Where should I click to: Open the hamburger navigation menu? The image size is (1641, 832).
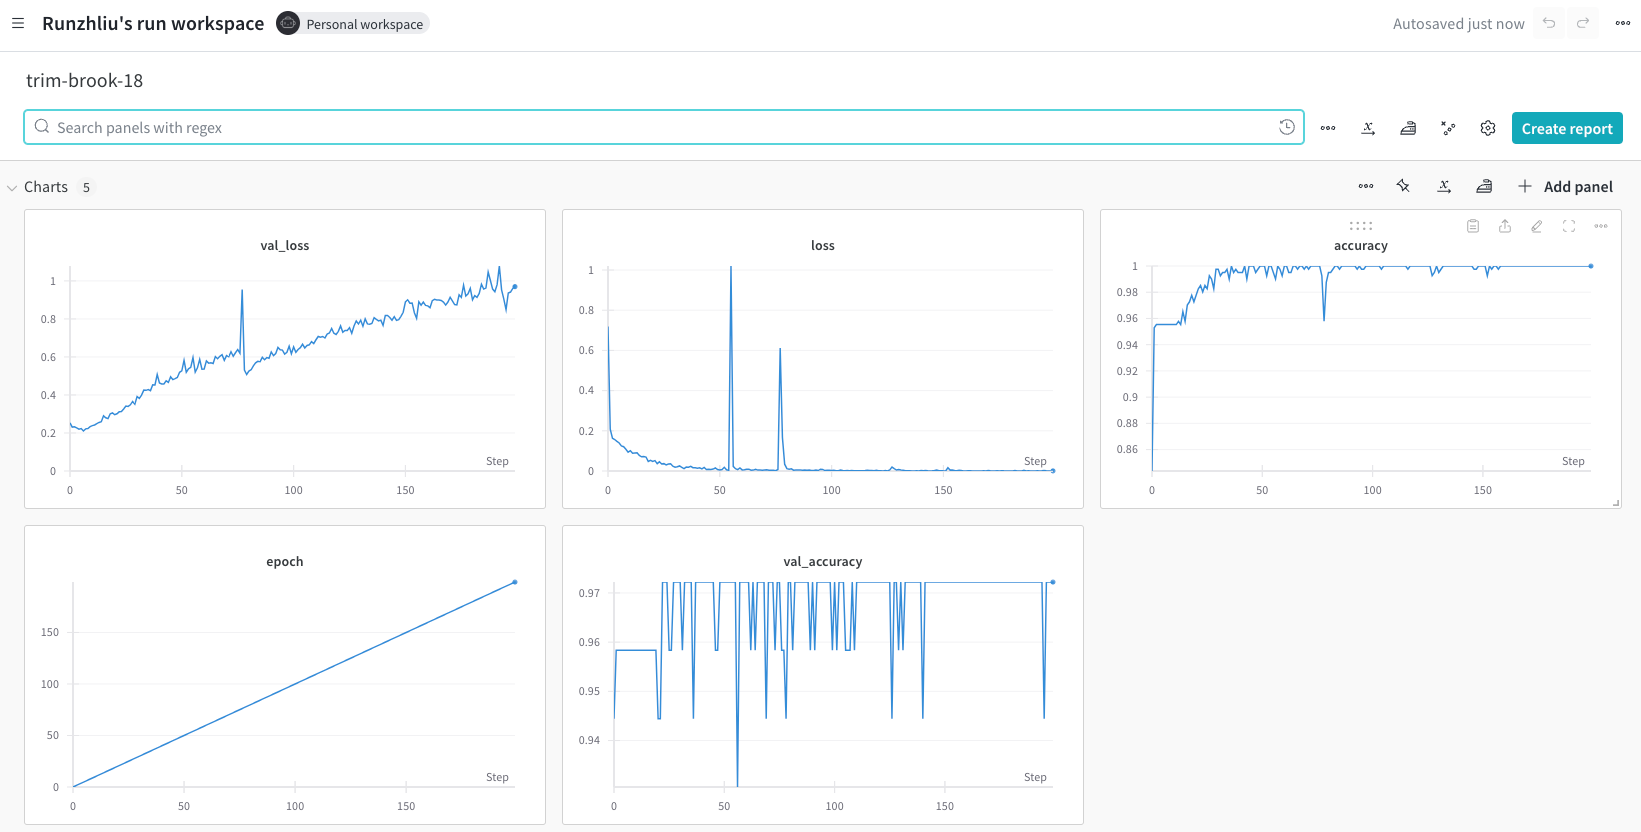[x=18, y=23]
